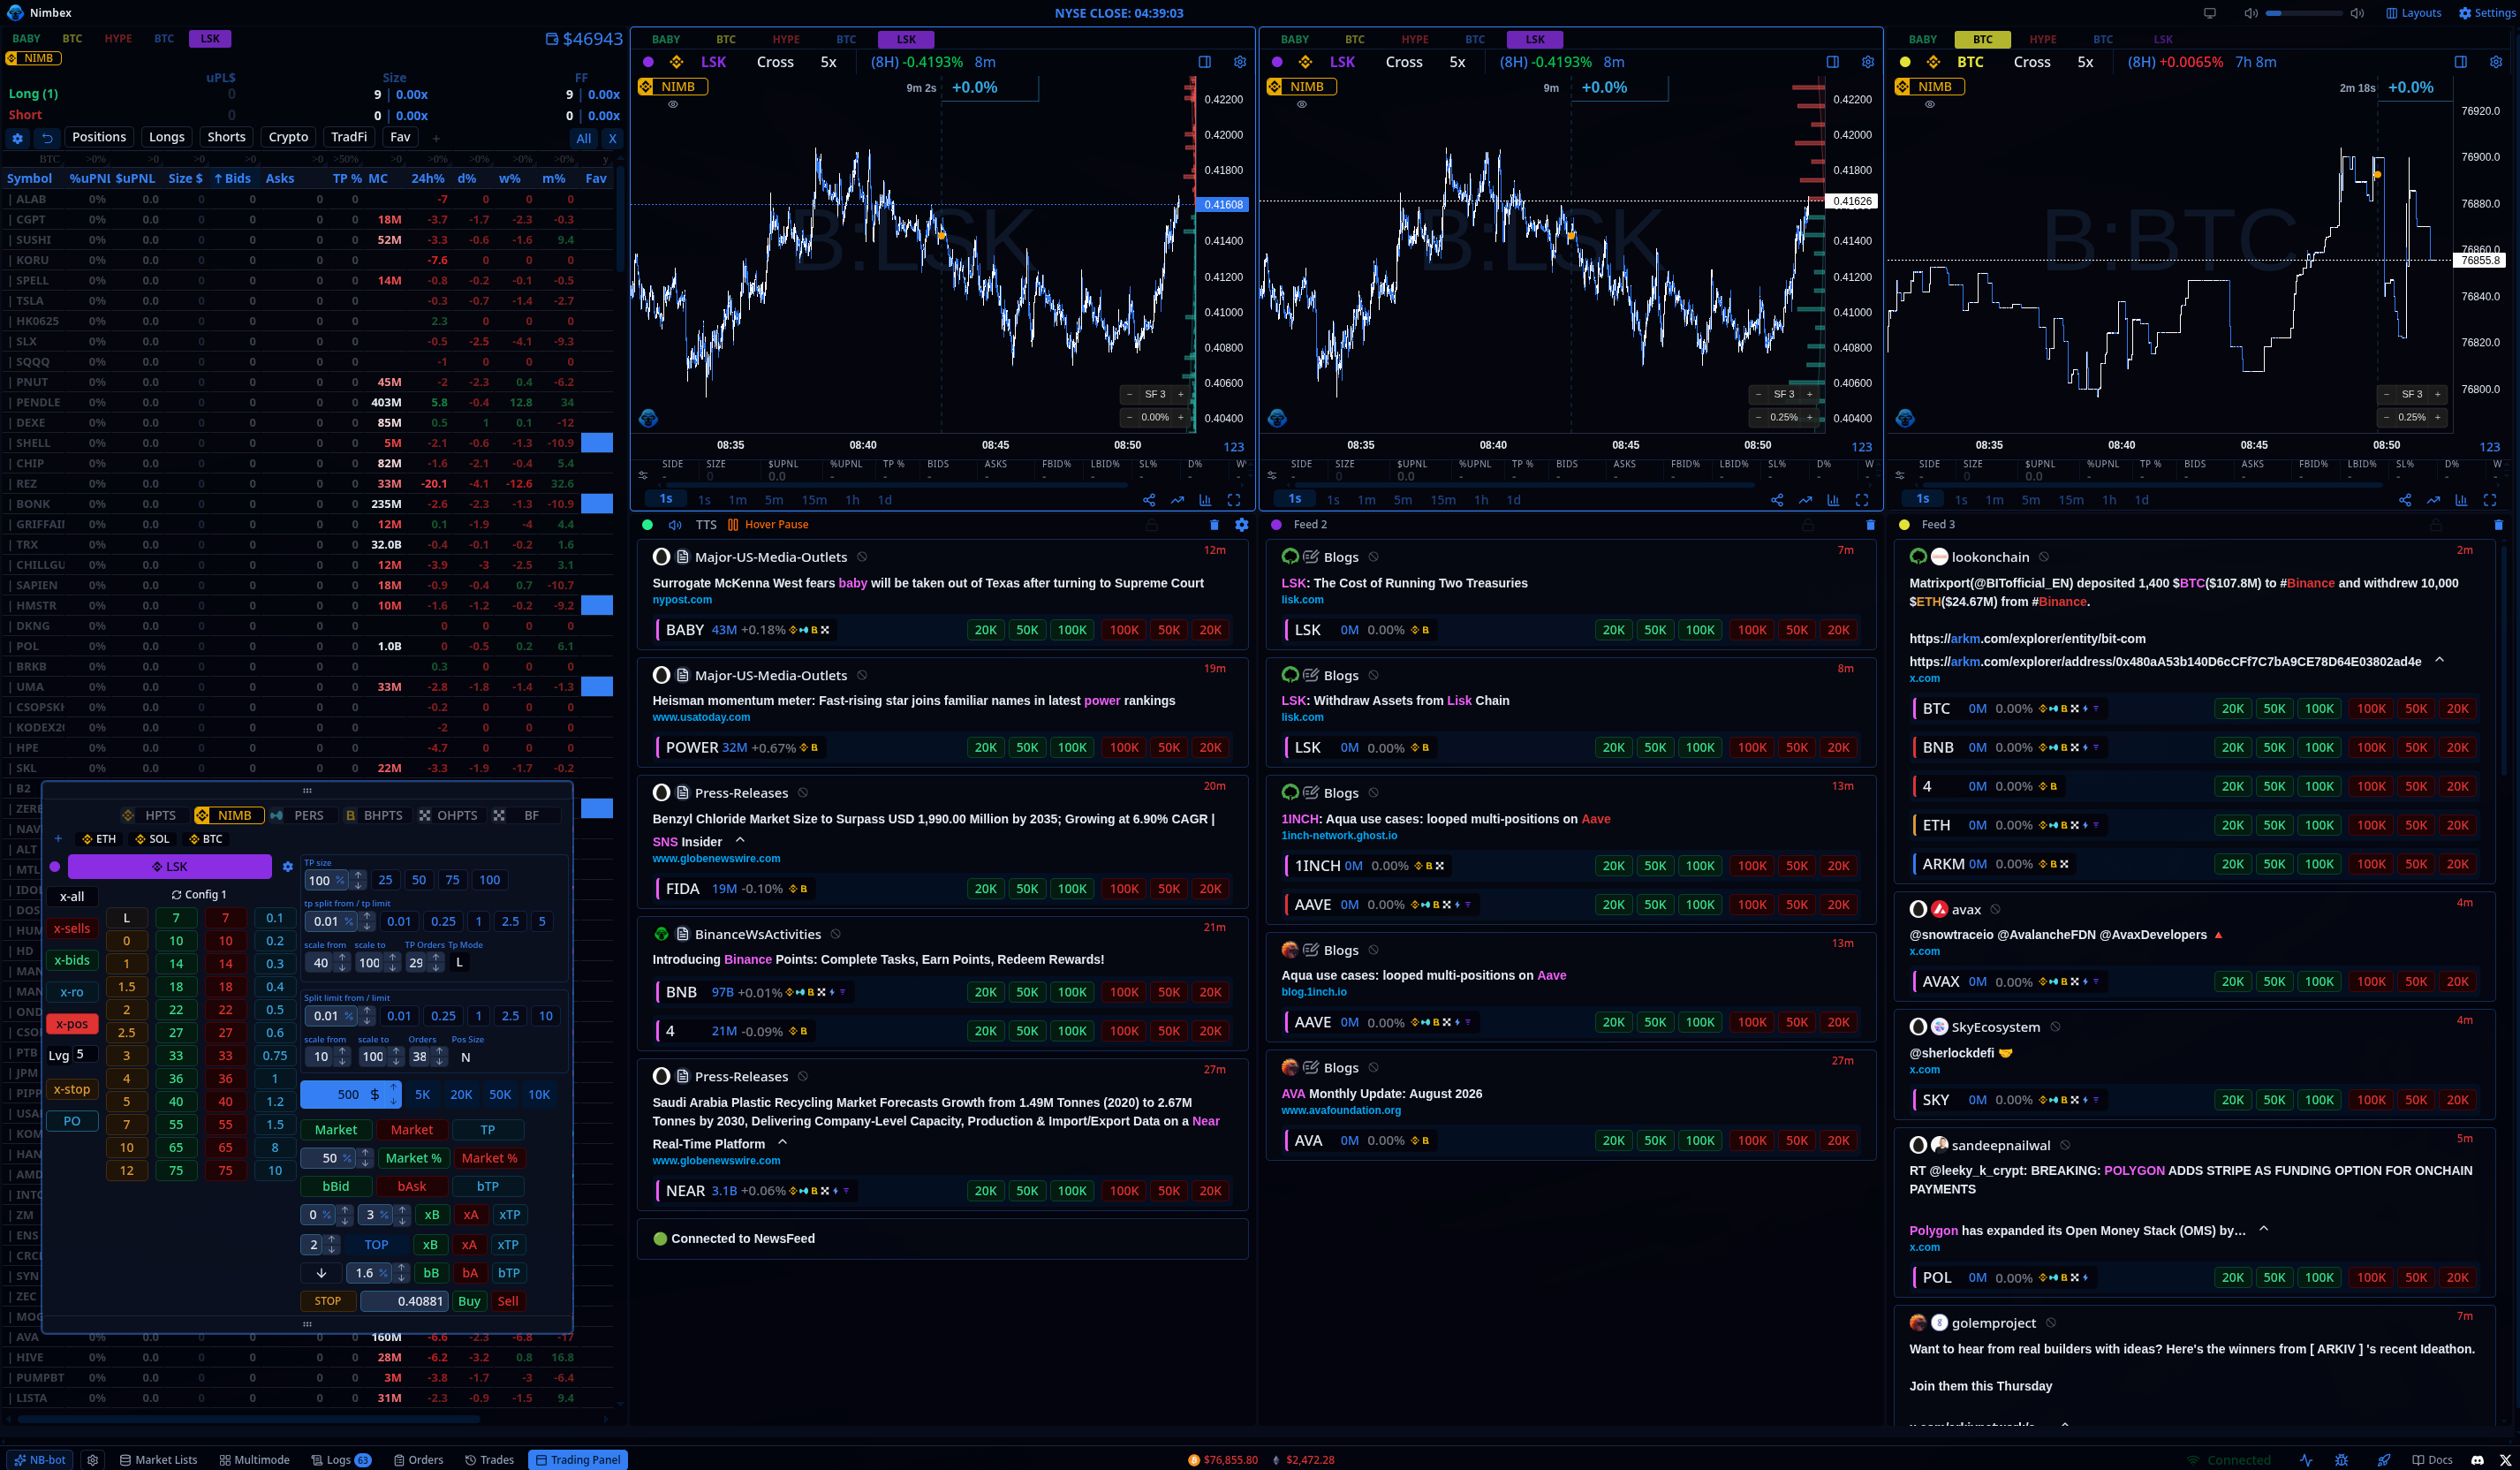Click wallet balance icon near $46943

pyautogui.click(x=552, y=39)
